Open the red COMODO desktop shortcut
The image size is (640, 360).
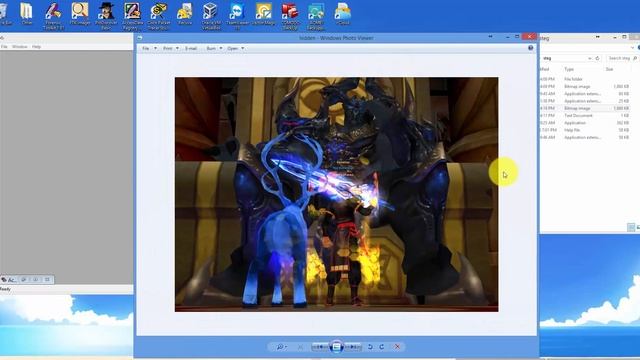click(290, 16)
